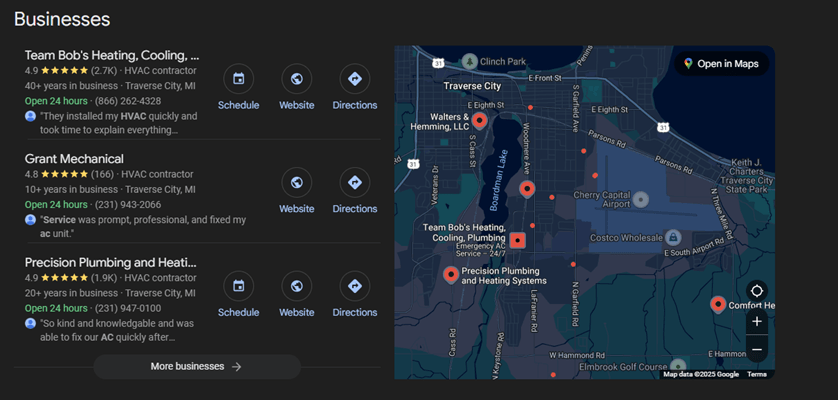The height and width of the screenshot is (400, 838).
Task: Click phone number (866) 262-4328
Action: coord(128,101)
